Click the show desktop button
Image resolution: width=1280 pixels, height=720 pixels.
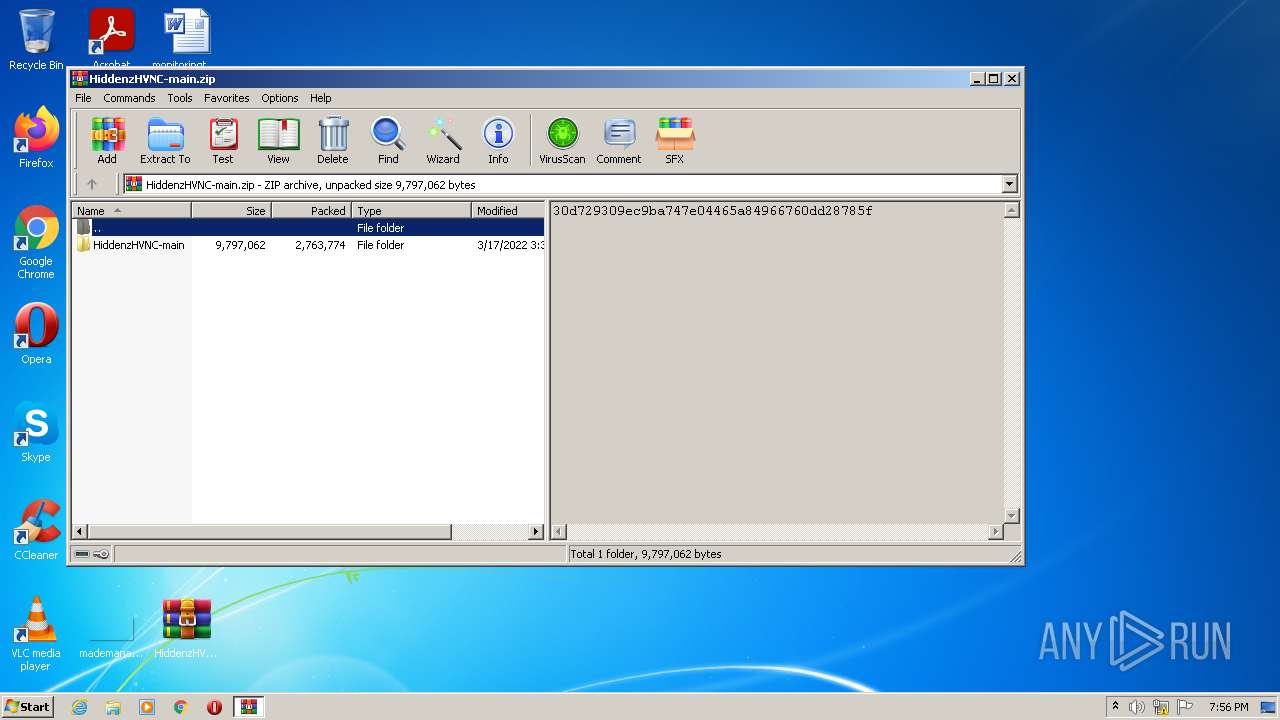coord(1269,707)
